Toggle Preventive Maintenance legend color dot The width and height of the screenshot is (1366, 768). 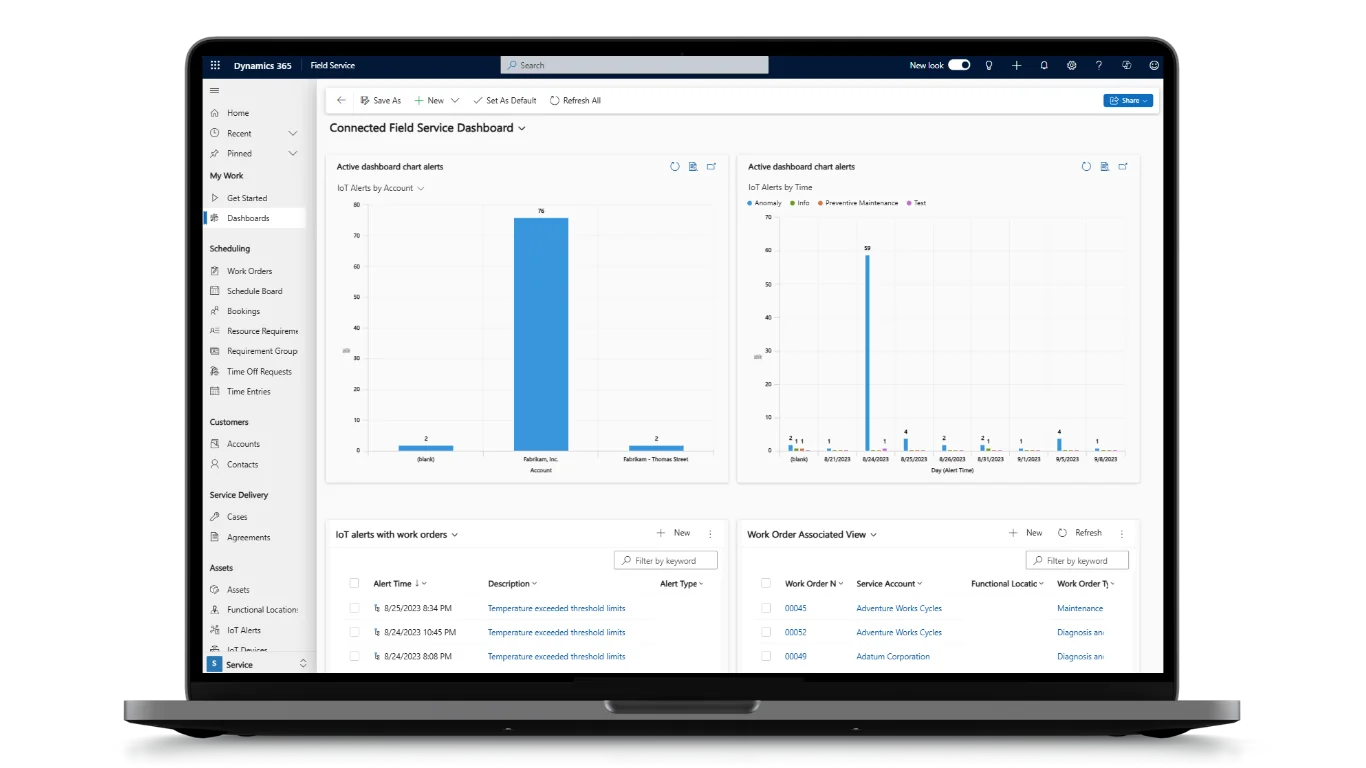pos(820,203)
